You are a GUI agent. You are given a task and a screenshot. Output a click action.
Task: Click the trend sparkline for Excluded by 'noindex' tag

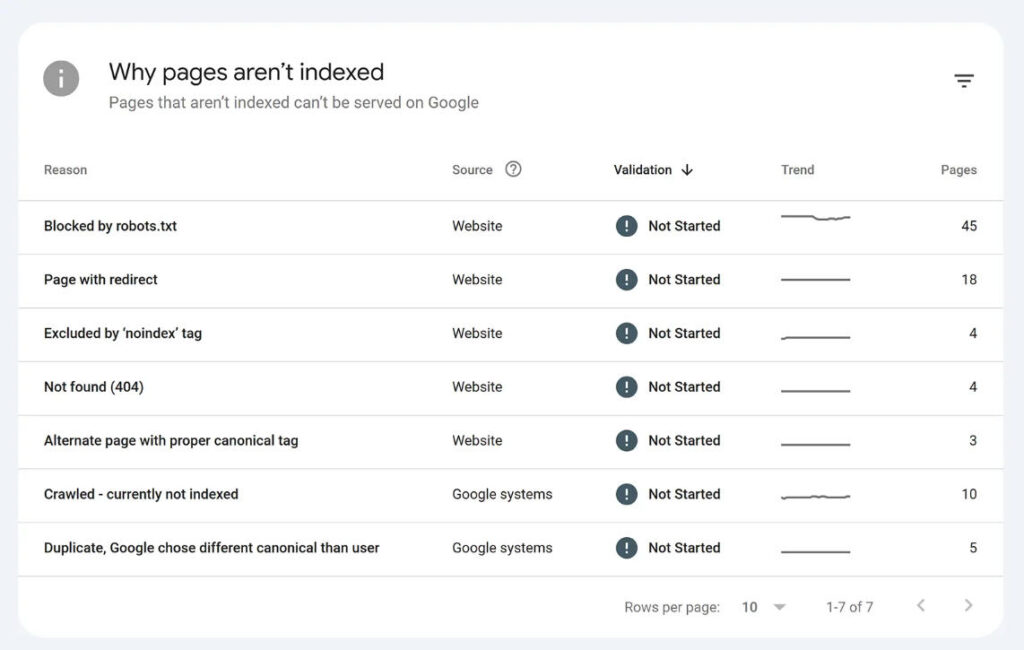point(816,337)
